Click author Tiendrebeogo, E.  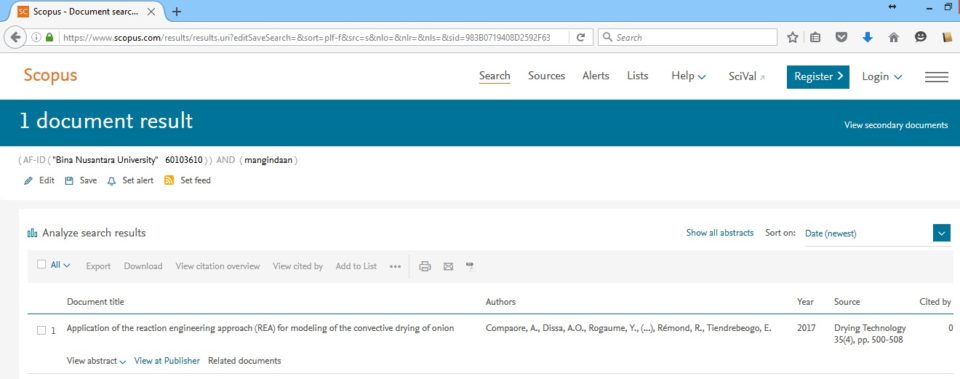[x=739, y=328]
